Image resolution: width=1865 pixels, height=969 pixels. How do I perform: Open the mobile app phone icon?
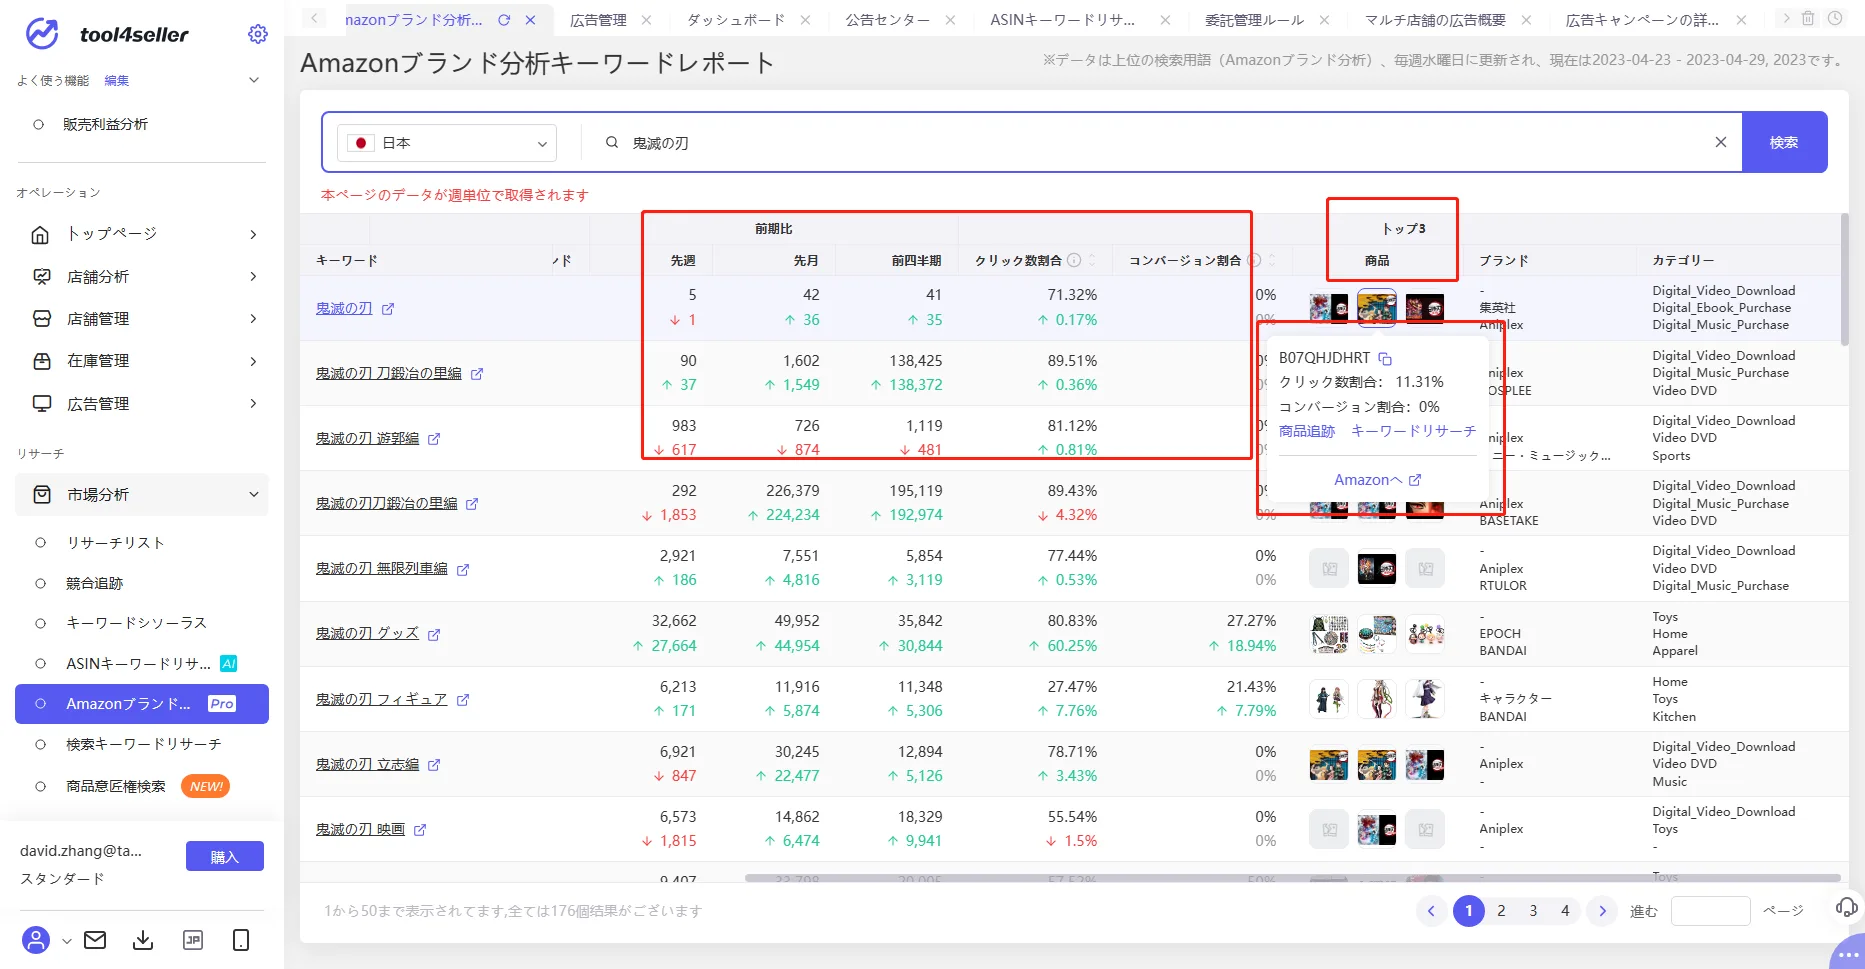[241, 940]
